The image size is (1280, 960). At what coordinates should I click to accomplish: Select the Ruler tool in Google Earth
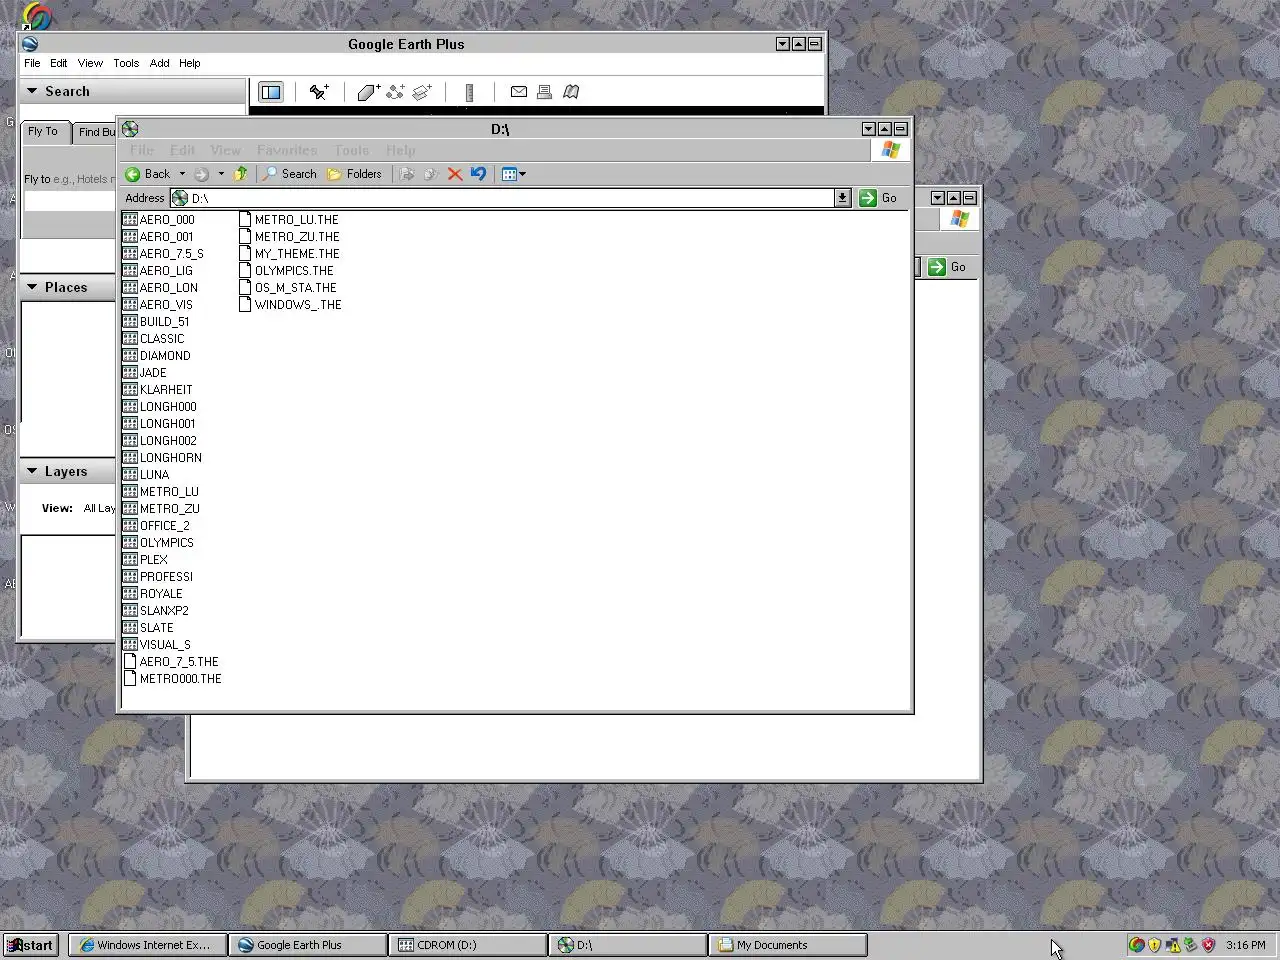[469, 92]
